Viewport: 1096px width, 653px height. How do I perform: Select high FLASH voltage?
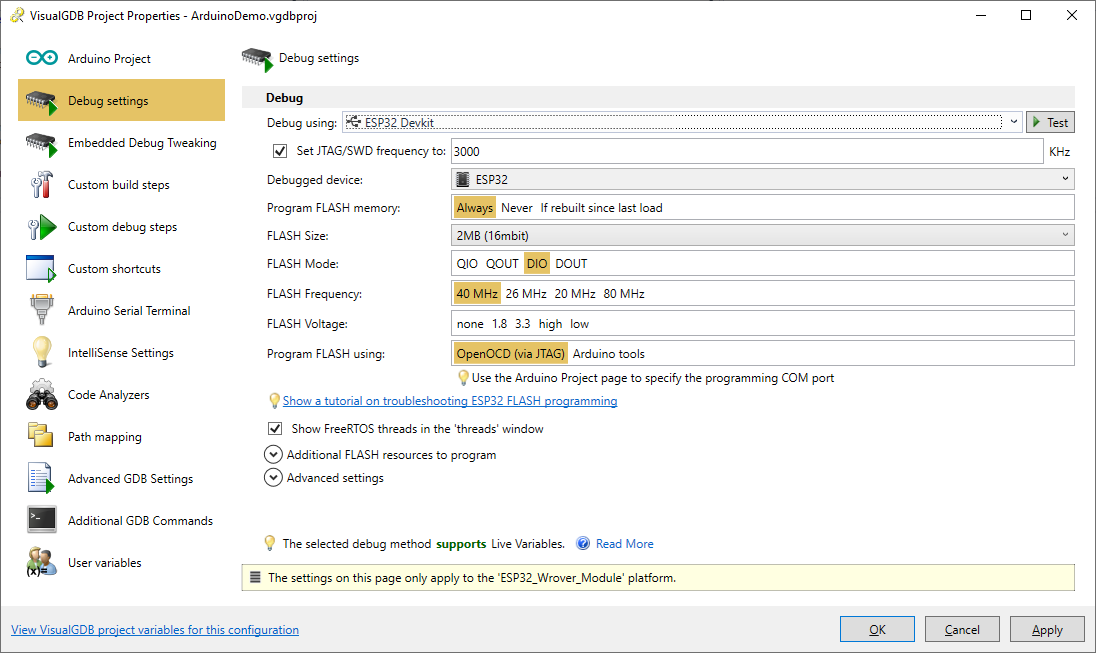550,324
